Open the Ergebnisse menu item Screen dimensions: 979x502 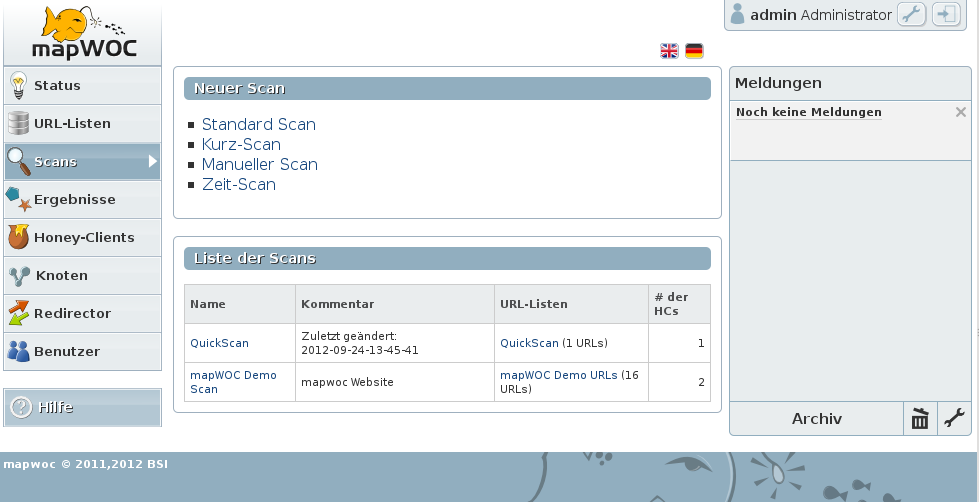pyautogui.click(x=82, y=200)
